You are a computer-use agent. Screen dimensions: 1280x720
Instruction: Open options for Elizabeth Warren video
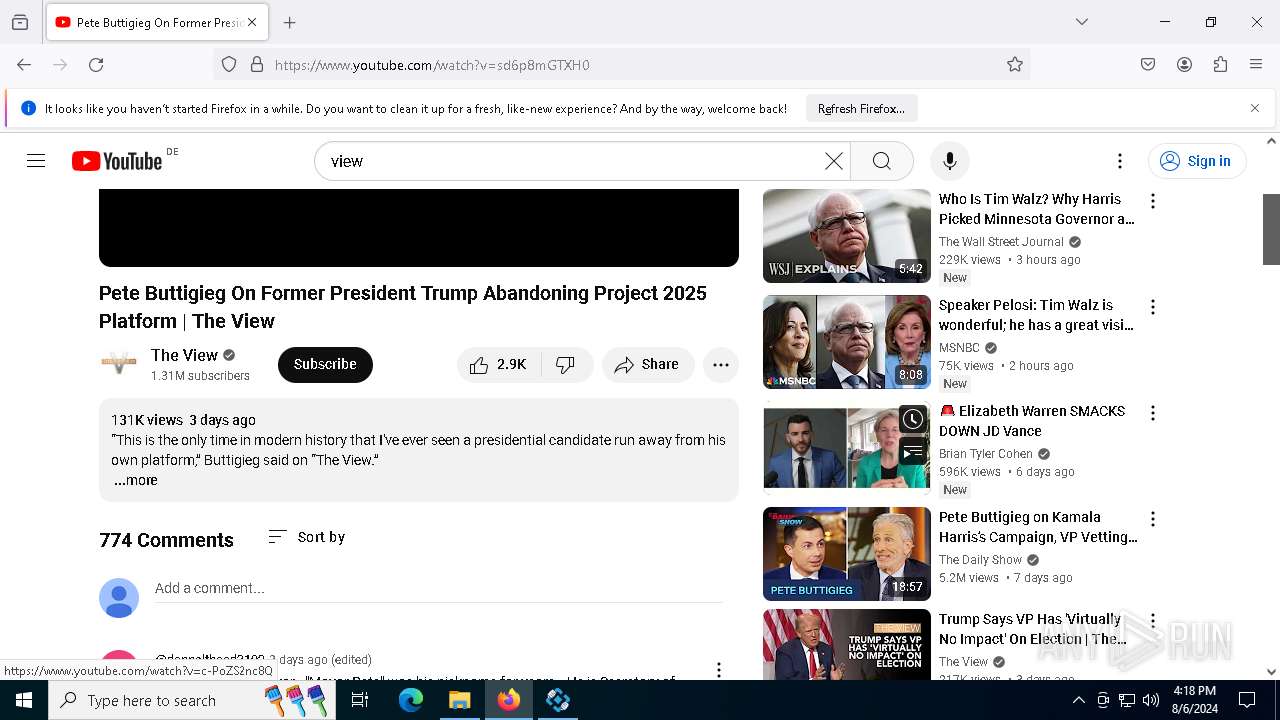coord(1153,413)
